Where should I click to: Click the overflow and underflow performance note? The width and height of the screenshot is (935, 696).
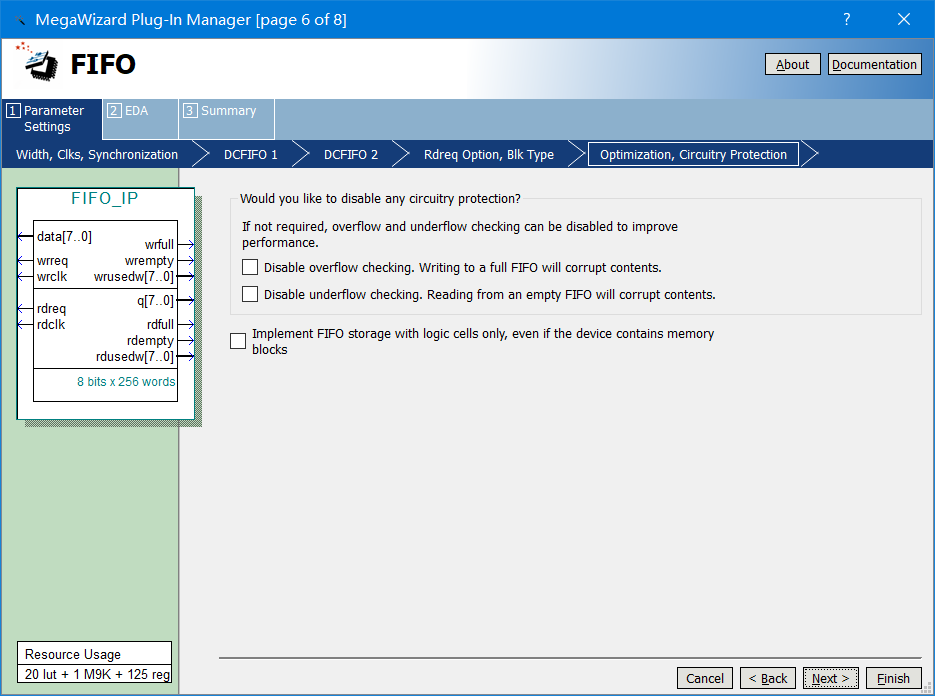pyautogui.click(x=460, y=234)
